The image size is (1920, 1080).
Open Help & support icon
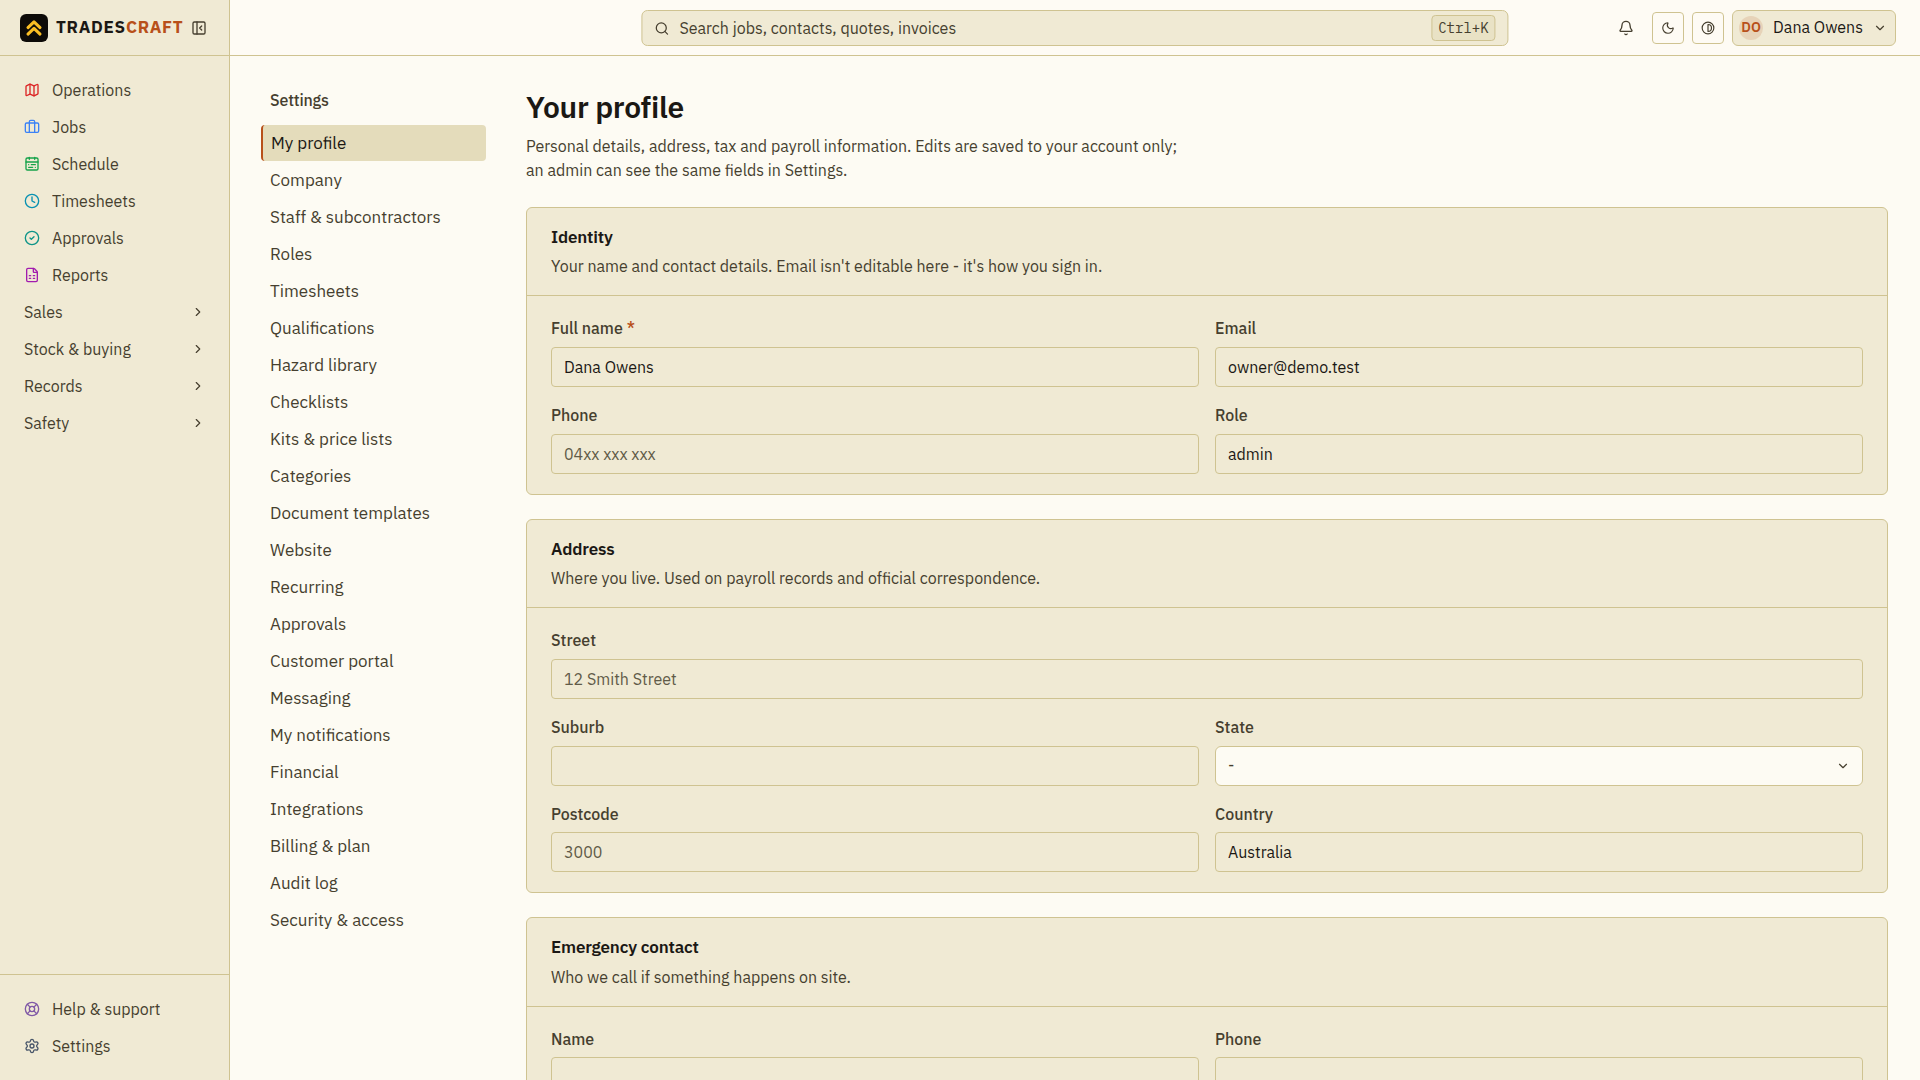[x=32, y=1009]
